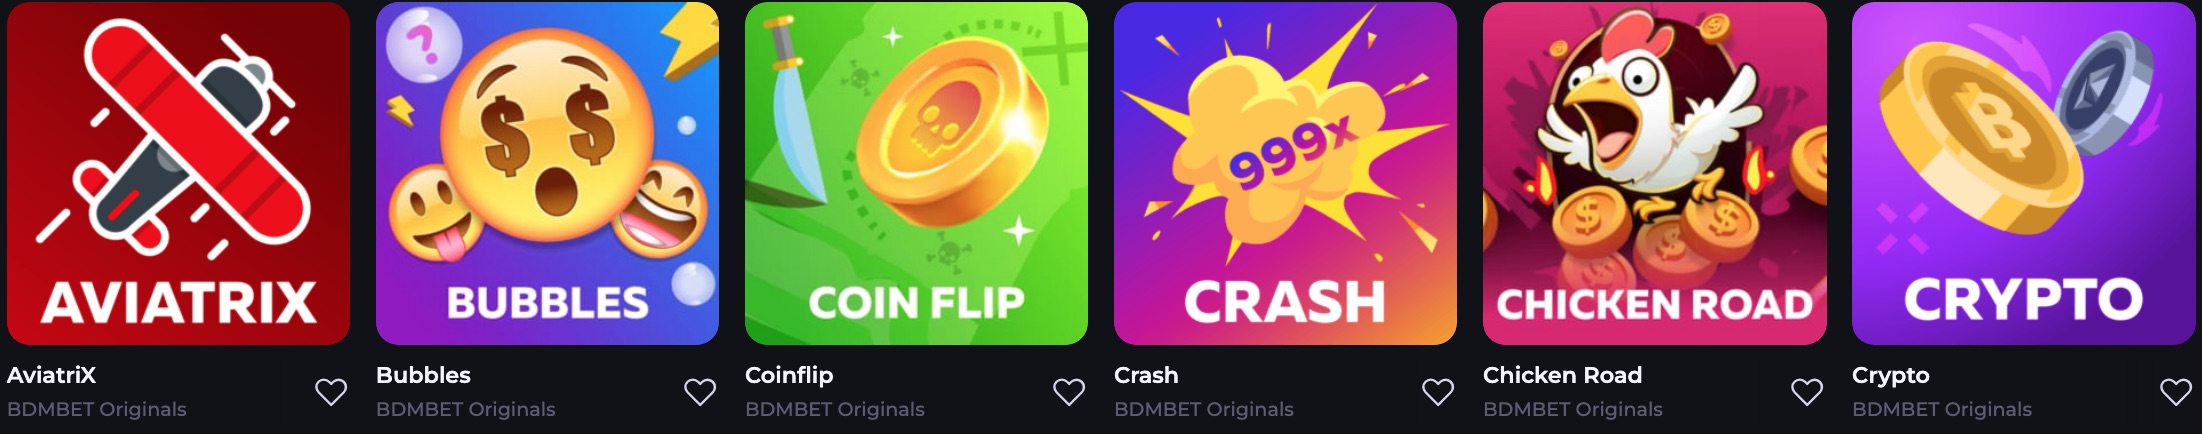Screen dimensions: 2202x434
Task: Click the AviatriX title text
Action: tap(52, 375)
